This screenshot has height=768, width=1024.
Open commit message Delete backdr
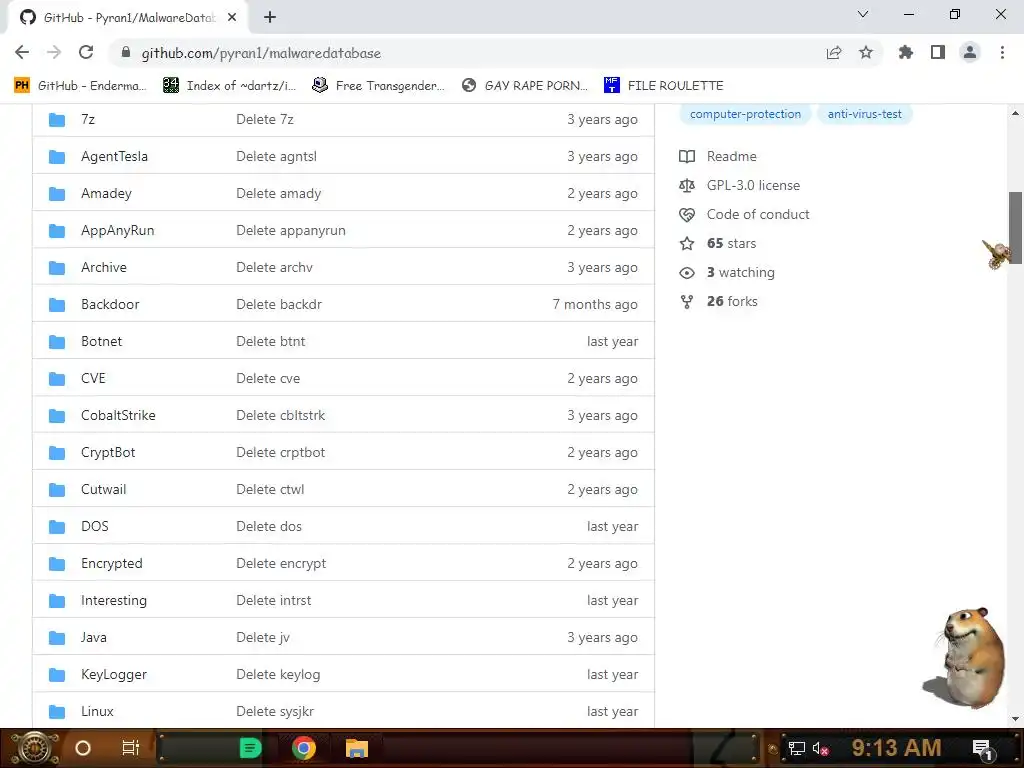click(279, 305)
